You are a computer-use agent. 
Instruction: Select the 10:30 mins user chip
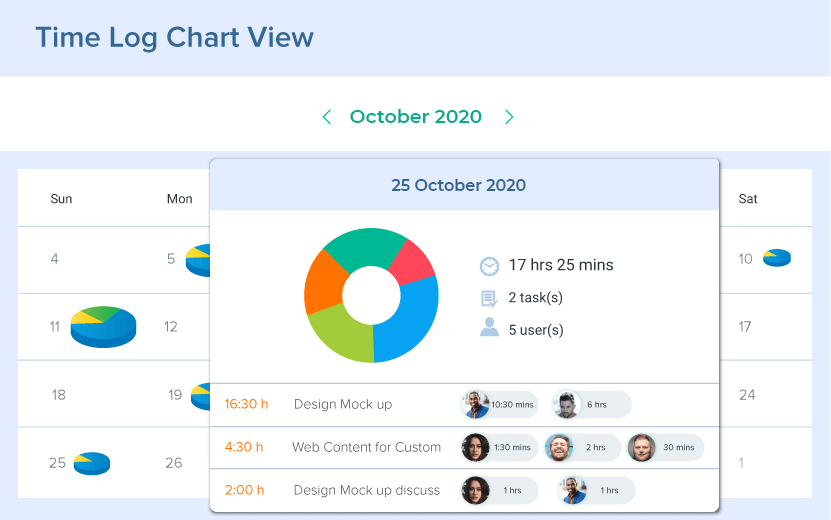coord(500,404)
